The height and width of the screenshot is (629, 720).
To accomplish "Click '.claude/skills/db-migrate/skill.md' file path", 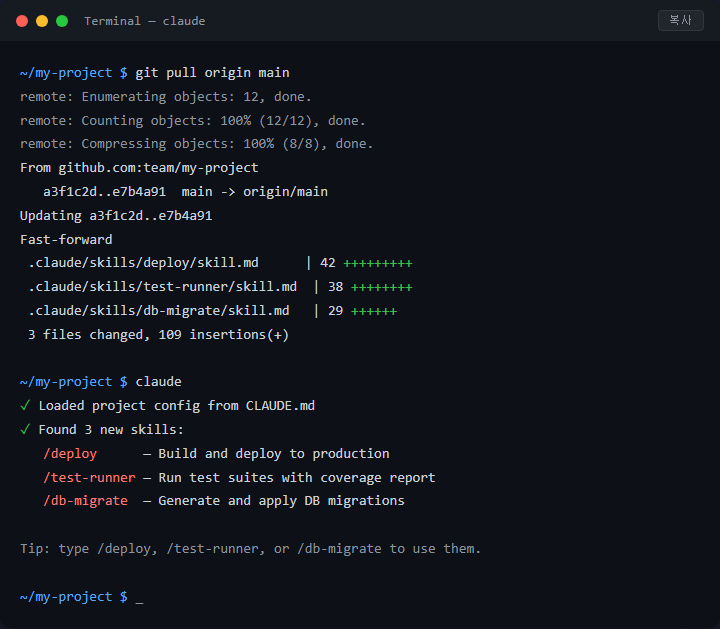I will [158, 311].
